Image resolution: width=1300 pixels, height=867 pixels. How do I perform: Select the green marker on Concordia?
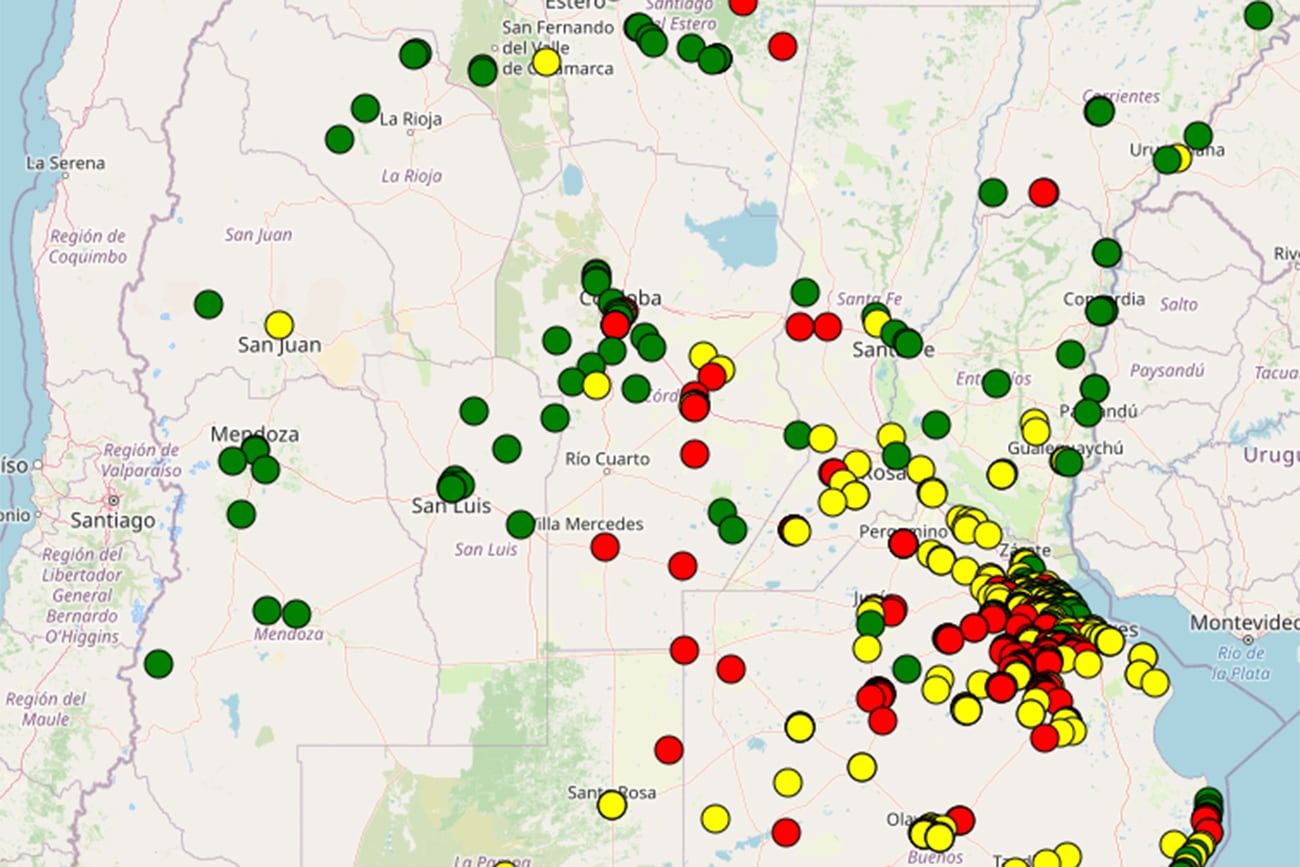click(x=1101, y=310)
